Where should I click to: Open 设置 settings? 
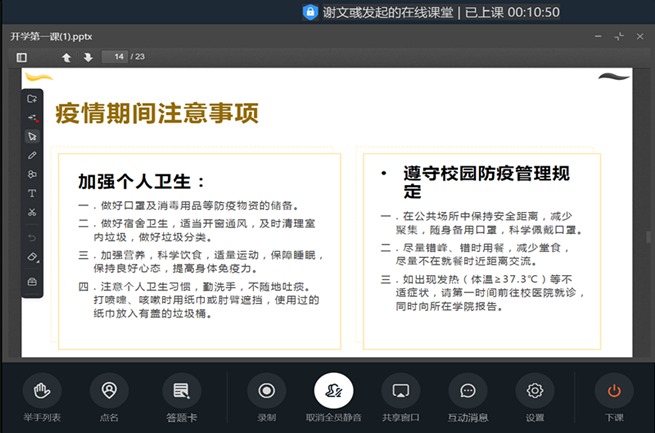point(535,398)
